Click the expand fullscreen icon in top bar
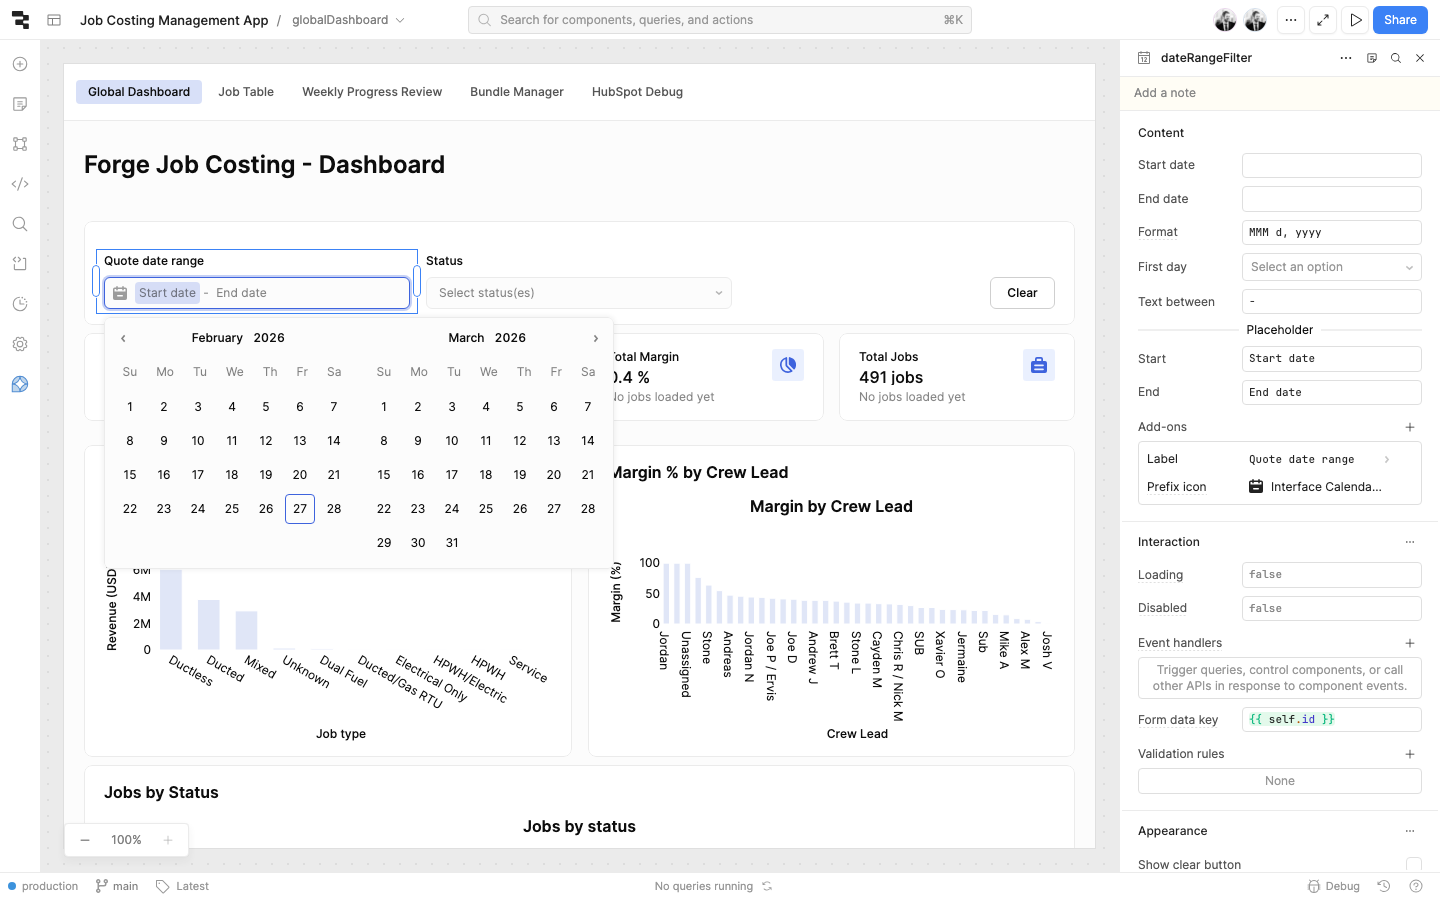The width and height of the screenshot is (1440, 900). coord(1323,20)
